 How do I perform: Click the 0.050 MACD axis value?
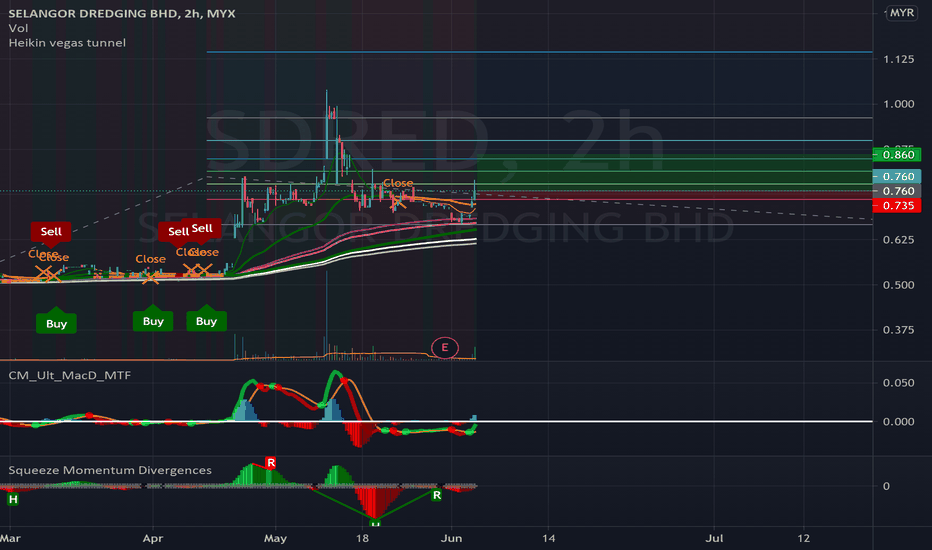click(898, 382)
